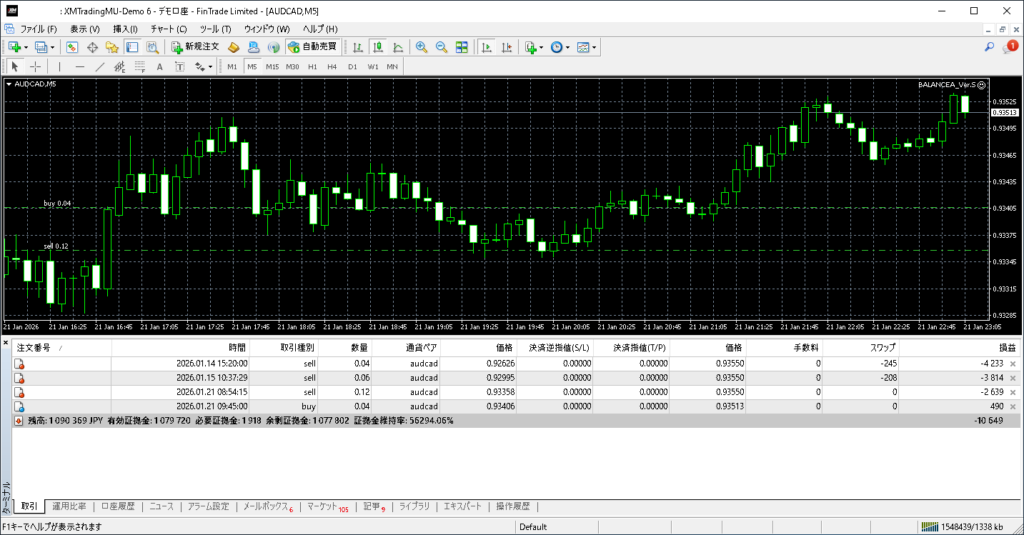Screen dimensions: 1024x535
Task: Open the periodicity clock dropdown
Action: coord(567,47)
